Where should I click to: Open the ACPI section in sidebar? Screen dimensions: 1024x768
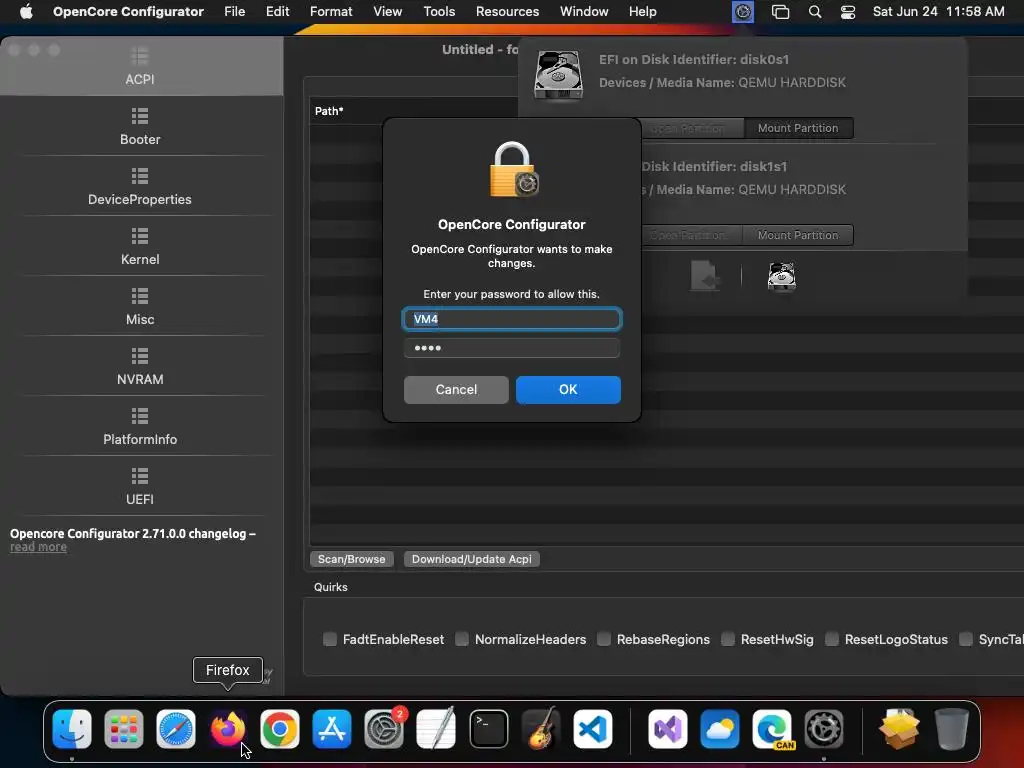tap(140, 67)
